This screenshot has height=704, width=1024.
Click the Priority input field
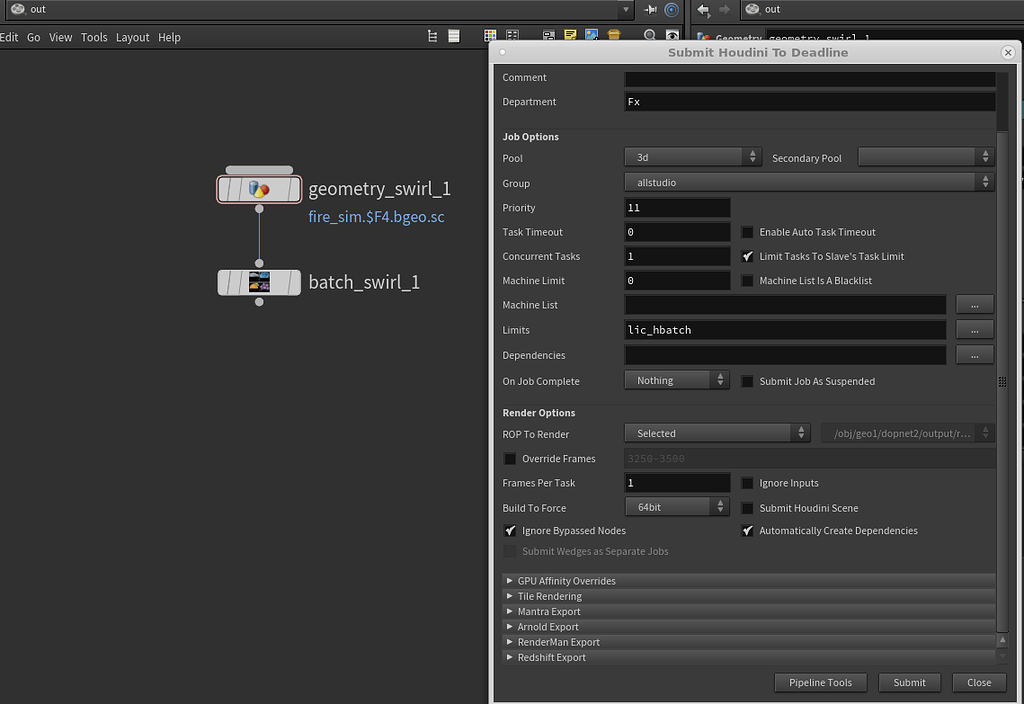point(677,208)
